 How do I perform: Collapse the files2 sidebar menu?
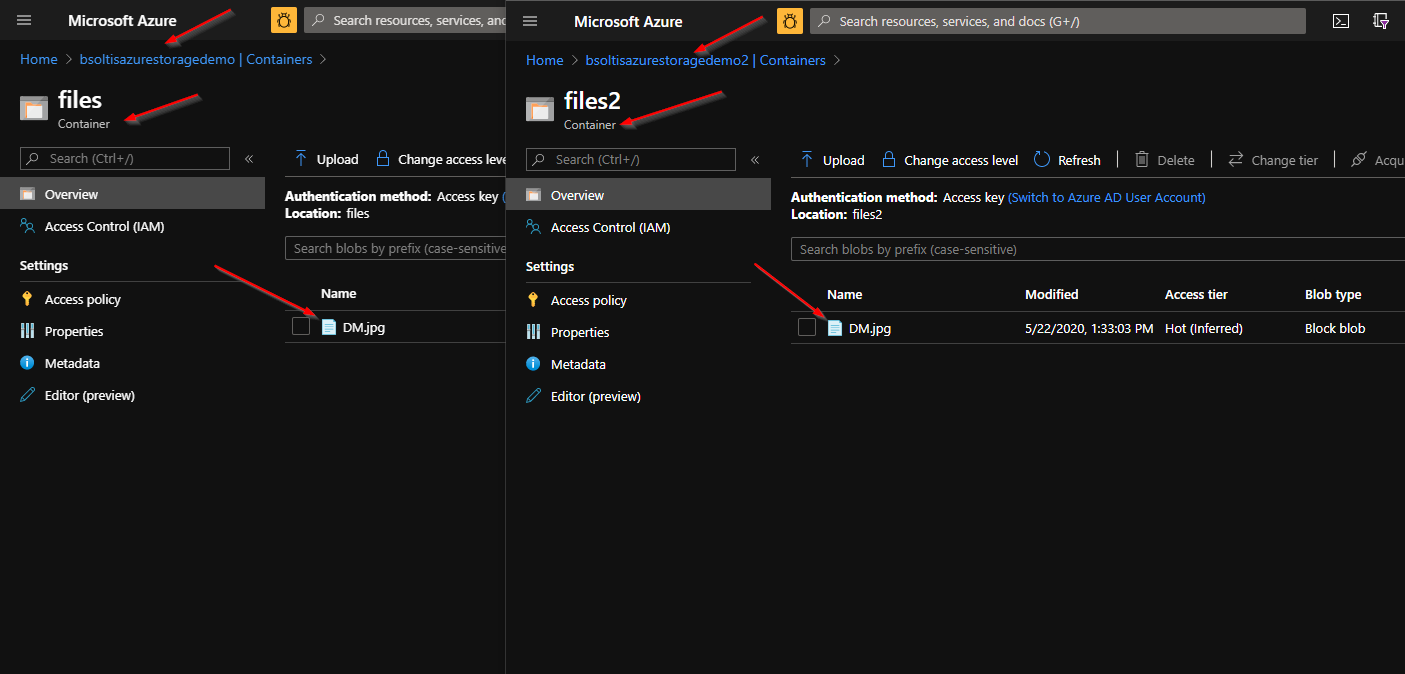point(755,160)
